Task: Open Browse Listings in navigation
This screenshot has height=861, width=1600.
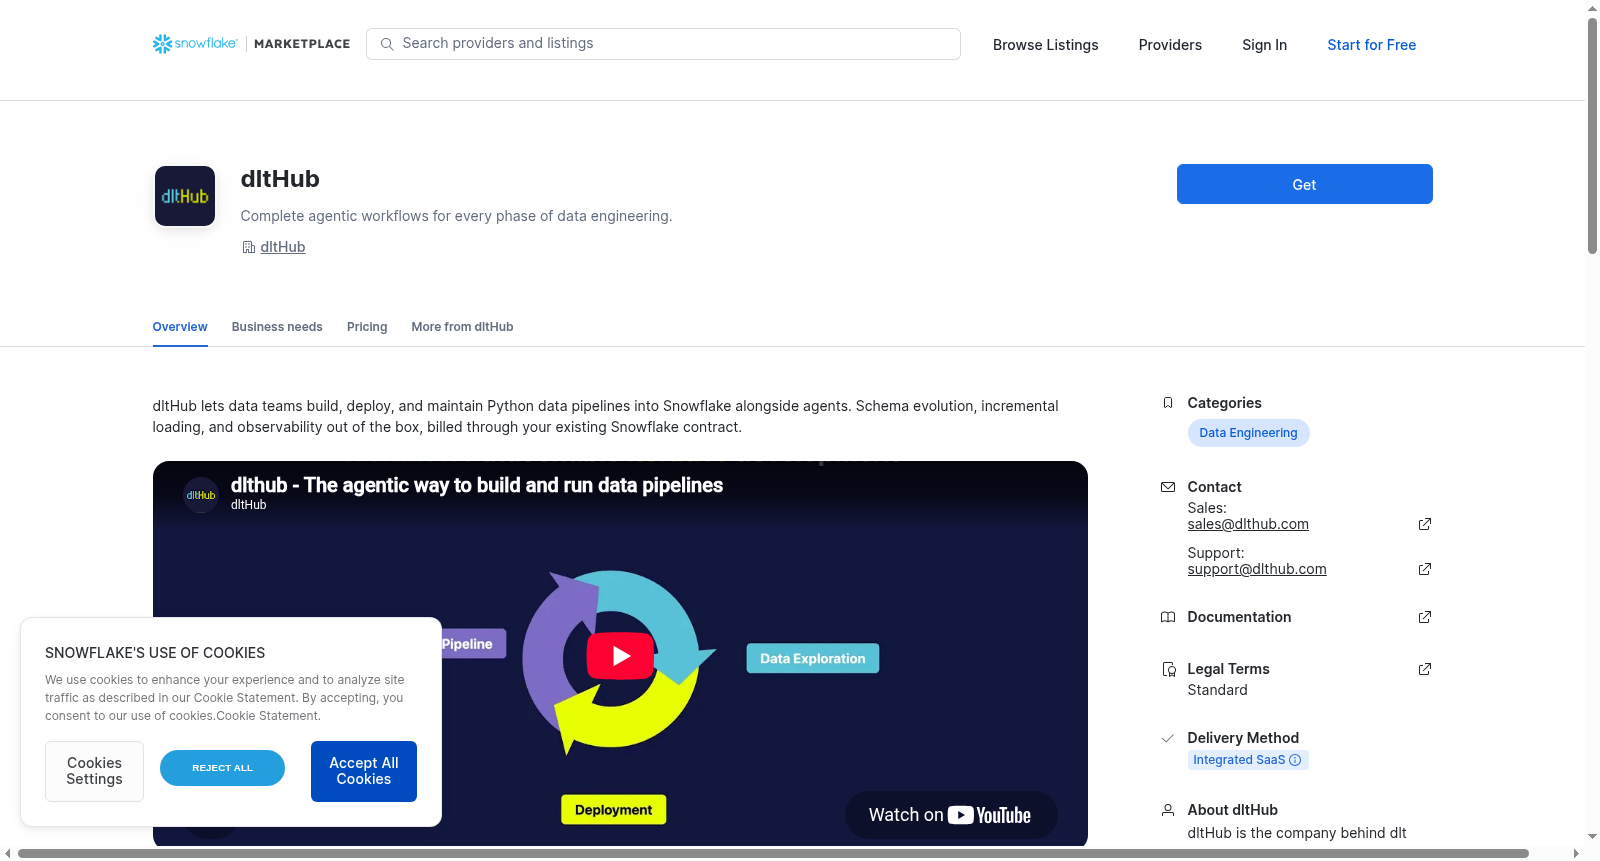Action: pos(1046,45)
